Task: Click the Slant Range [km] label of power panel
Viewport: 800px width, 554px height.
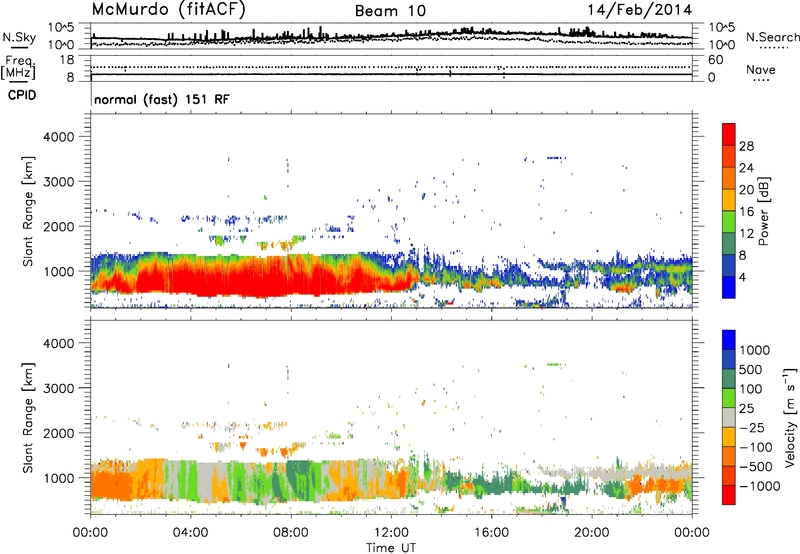Action: coord(28,212)
